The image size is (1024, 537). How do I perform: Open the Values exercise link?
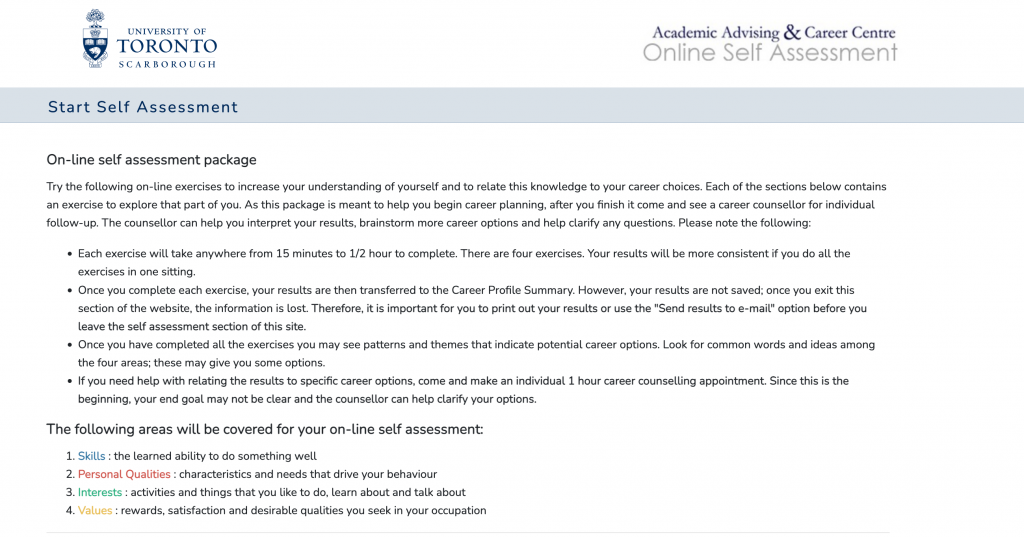(95, 510)
